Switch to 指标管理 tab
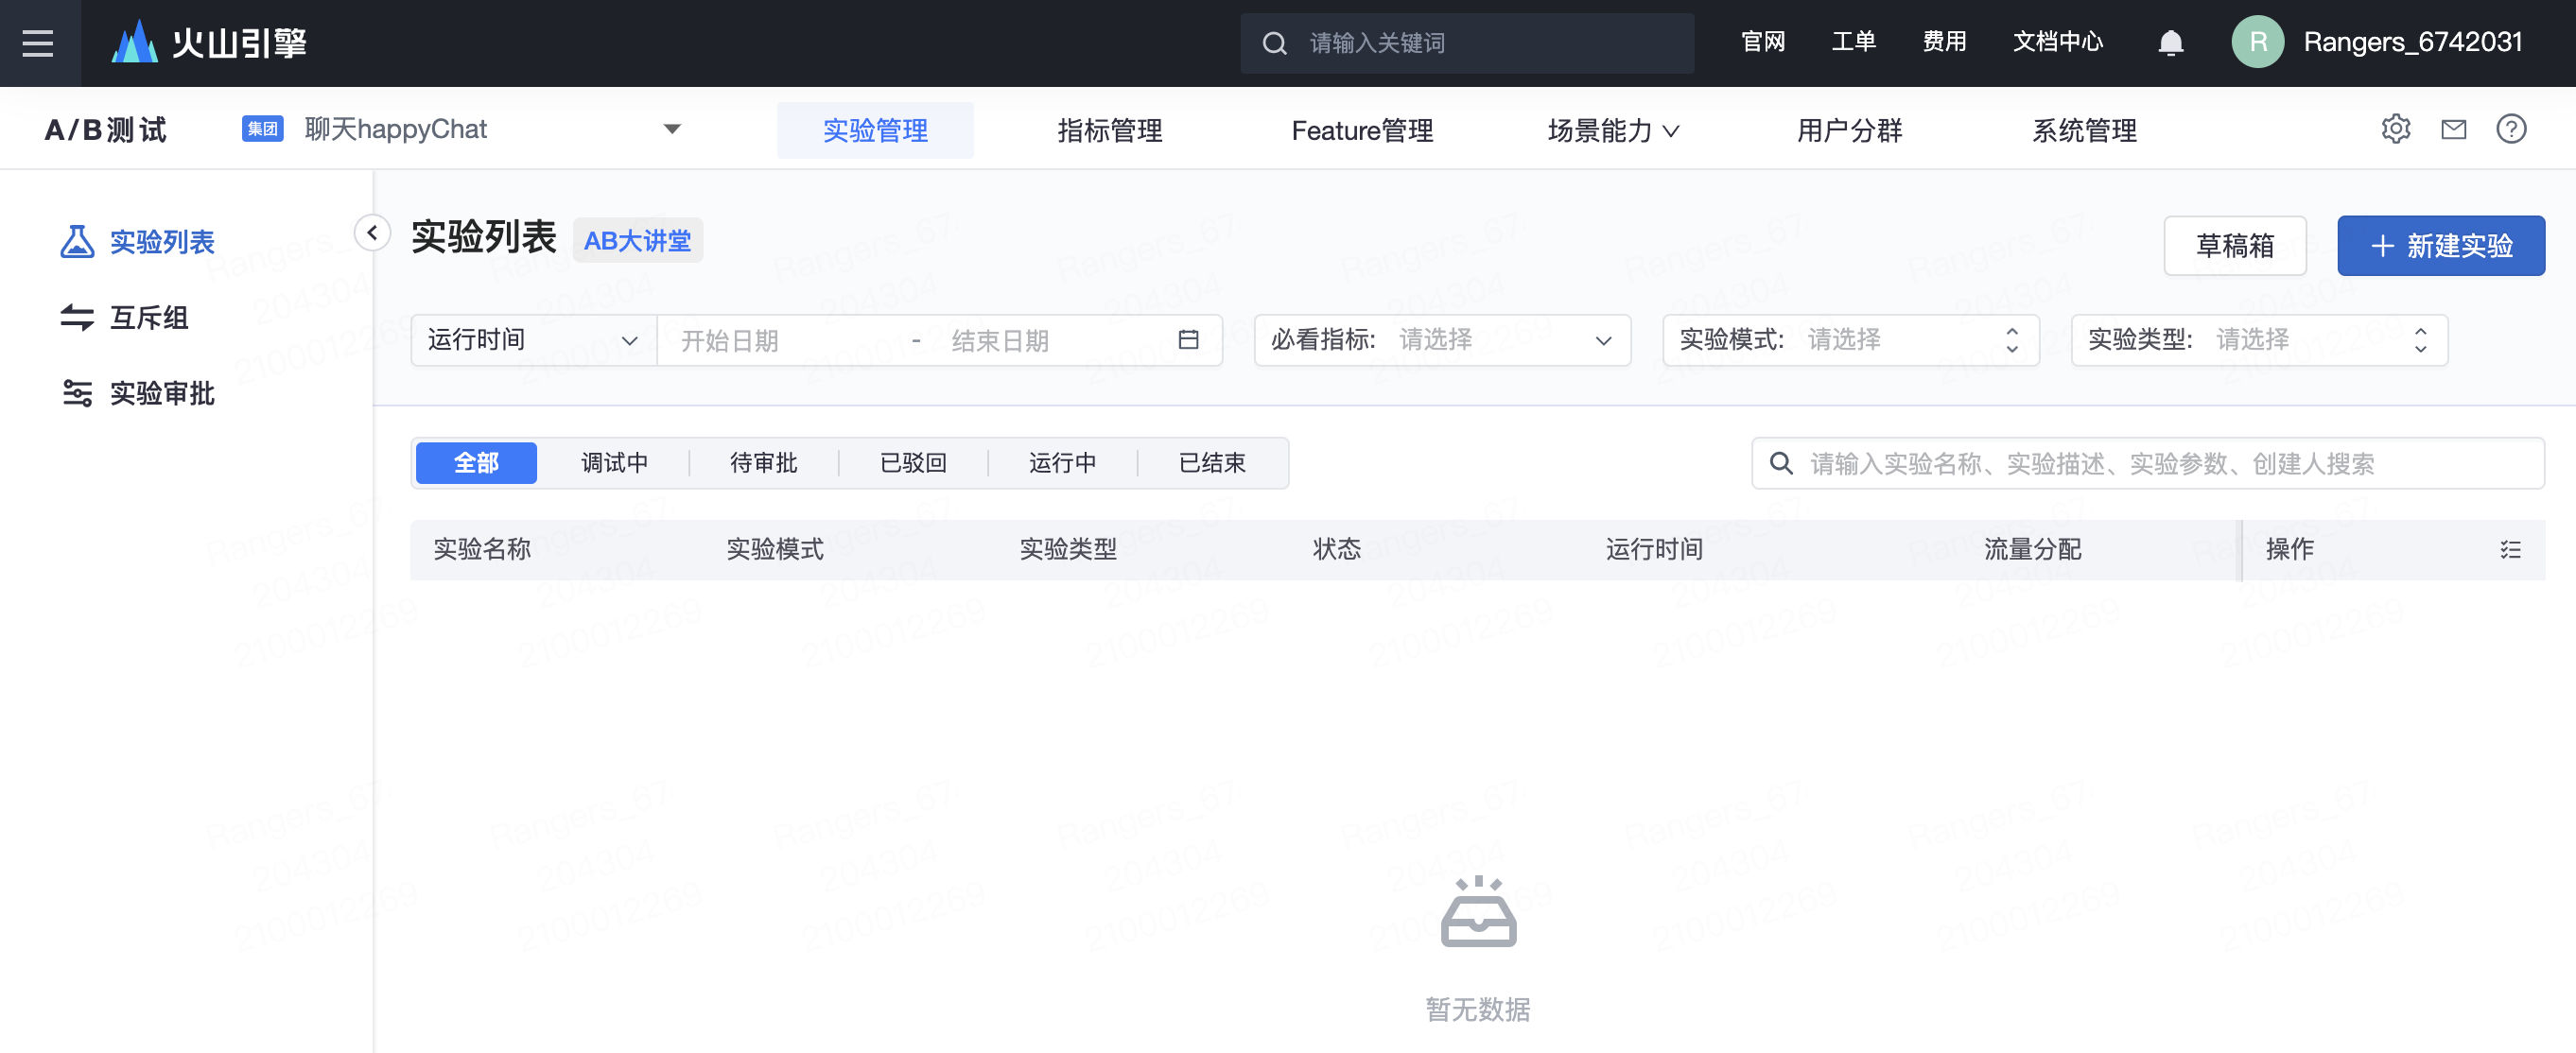 click(1109, 130)
